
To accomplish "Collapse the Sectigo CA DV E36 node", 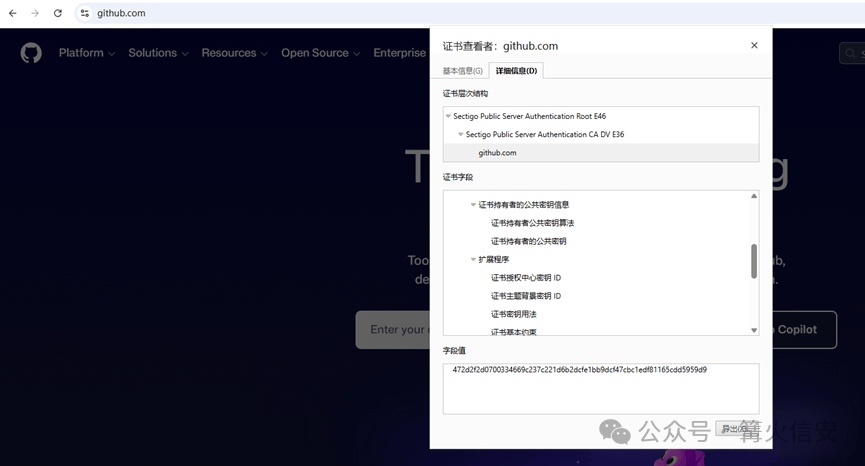I will pos(461,135).
